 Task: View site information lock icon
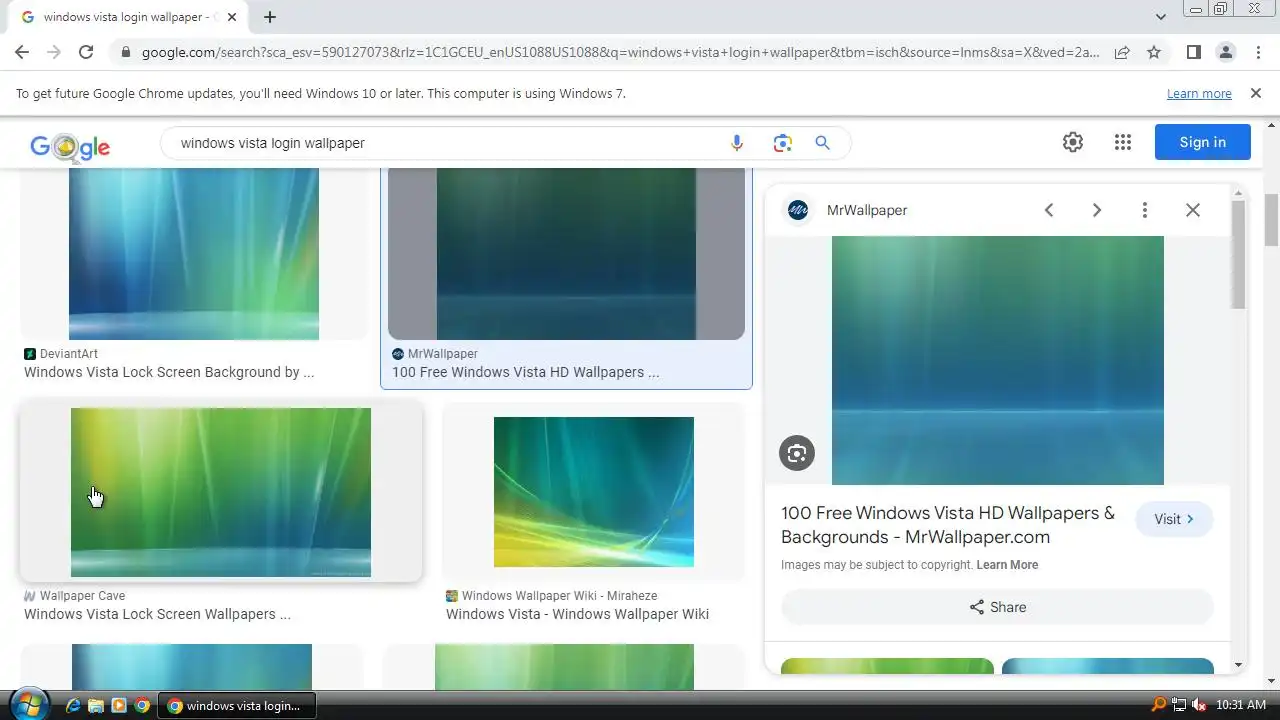pos(125,53)
